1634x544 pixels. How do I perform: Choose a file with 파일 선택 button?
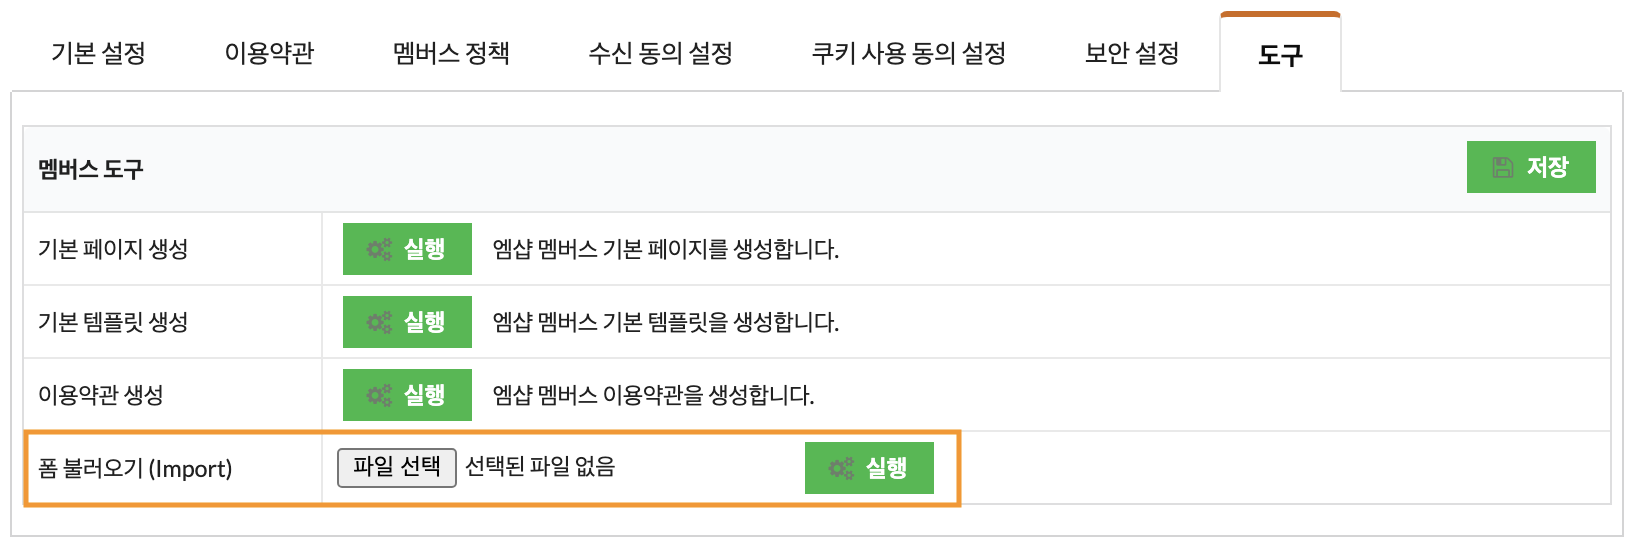click(x=397, y=467)
